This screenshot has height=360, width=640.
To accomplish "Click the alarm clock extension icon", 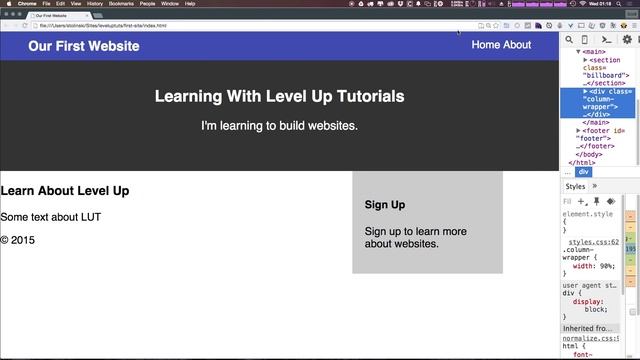I will [x=549, y=26].
